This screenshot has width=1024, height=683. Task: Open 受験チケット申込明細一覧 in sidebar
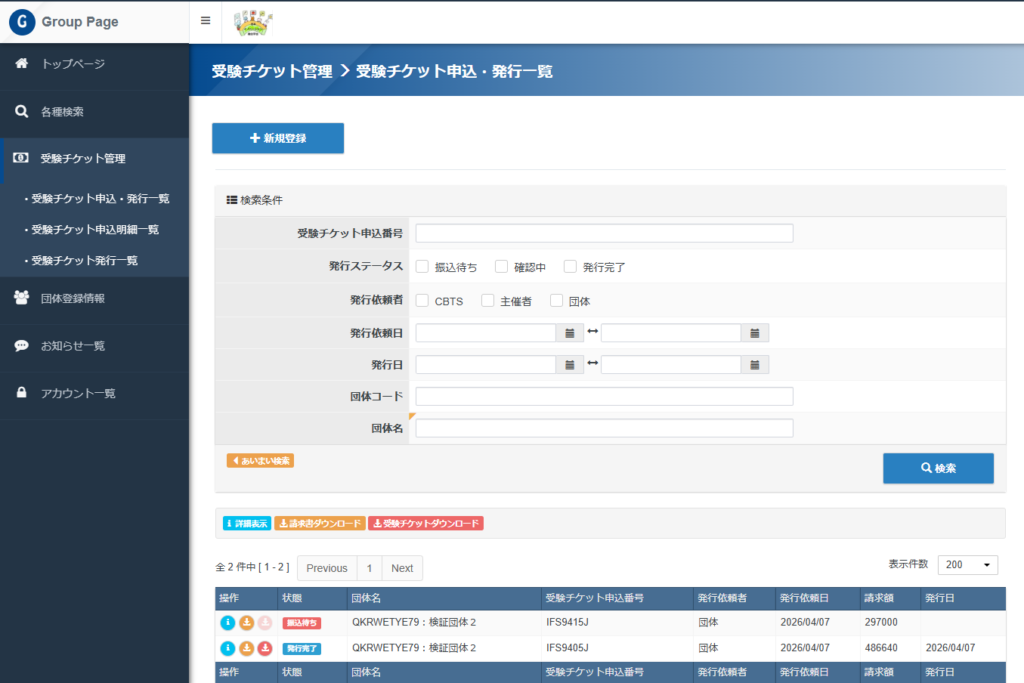pyautogui.click(x=95, y=230)
